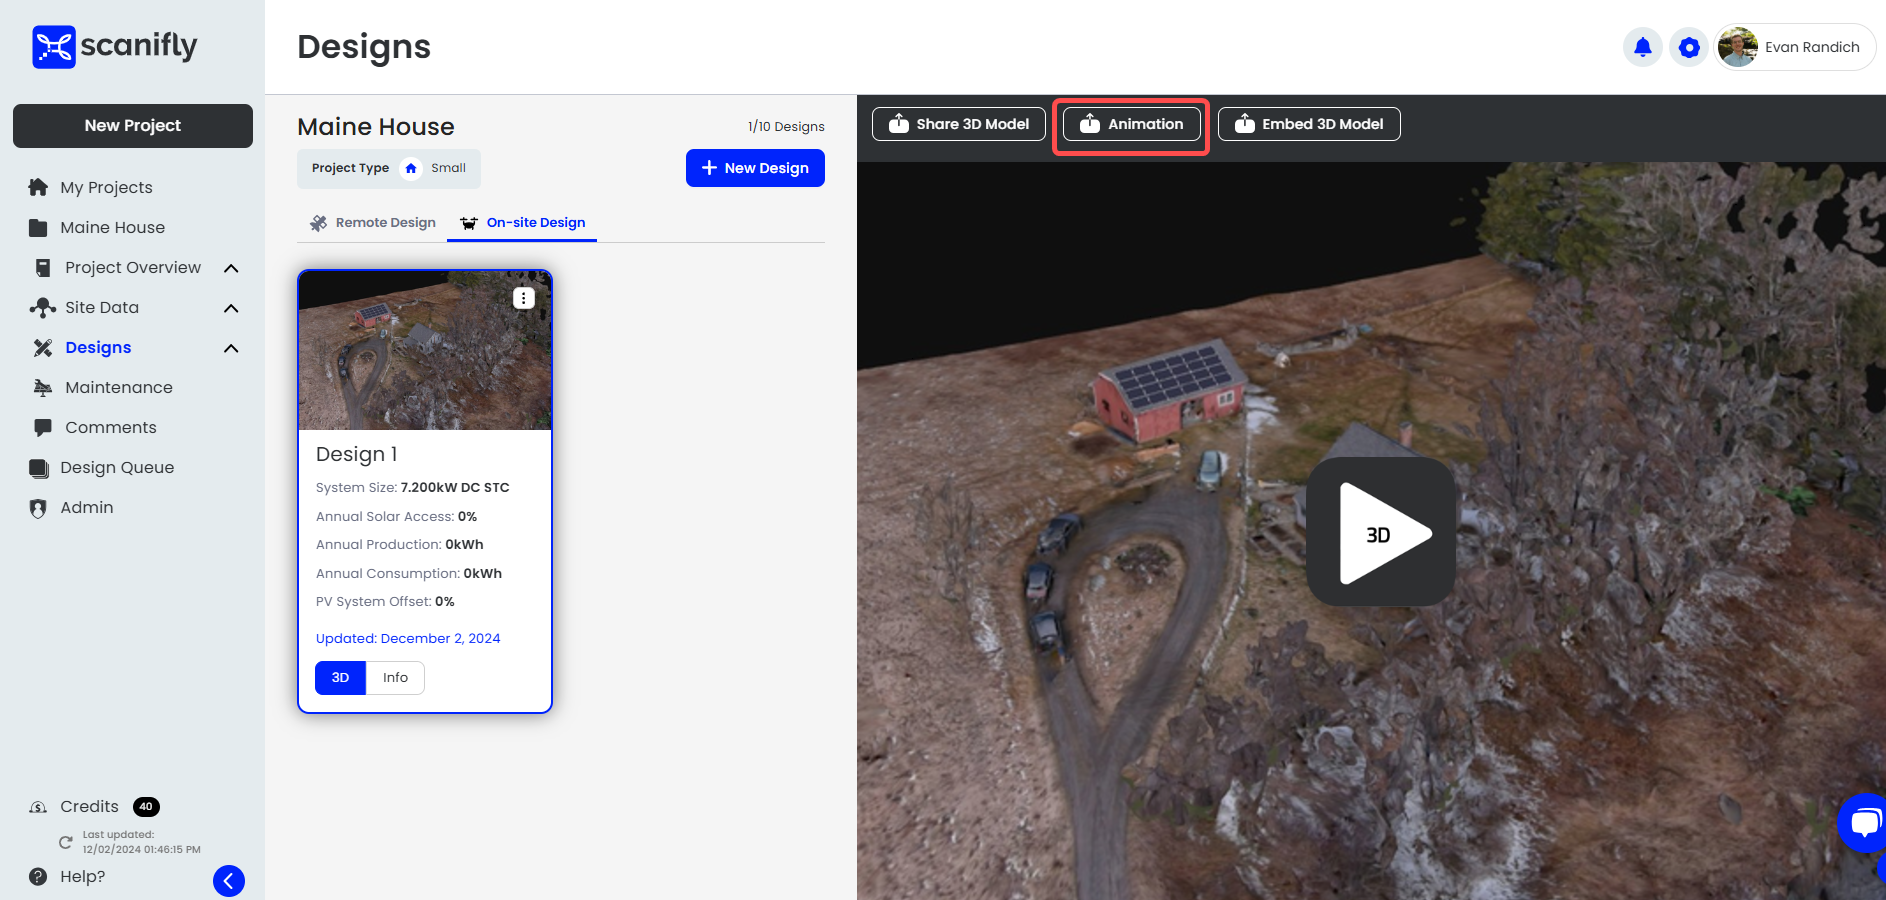Image resolution: width=1886 pixels, height=900 pixels.
Task: Open the notifications bell icon
Action: 1642,47
